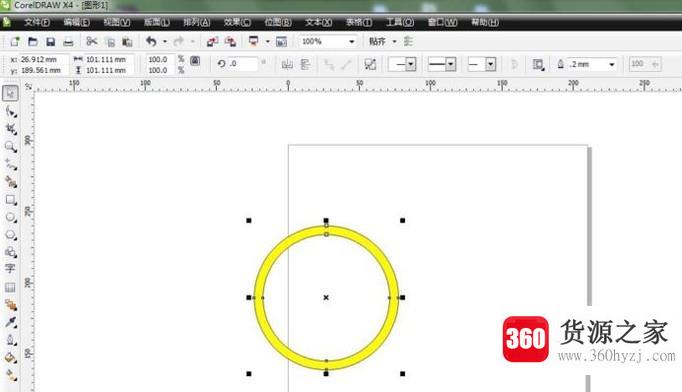Expand the 100% zoom level dropdown
Image resolution: width=682 pixels, height=392 pixels.
[351, 42]
